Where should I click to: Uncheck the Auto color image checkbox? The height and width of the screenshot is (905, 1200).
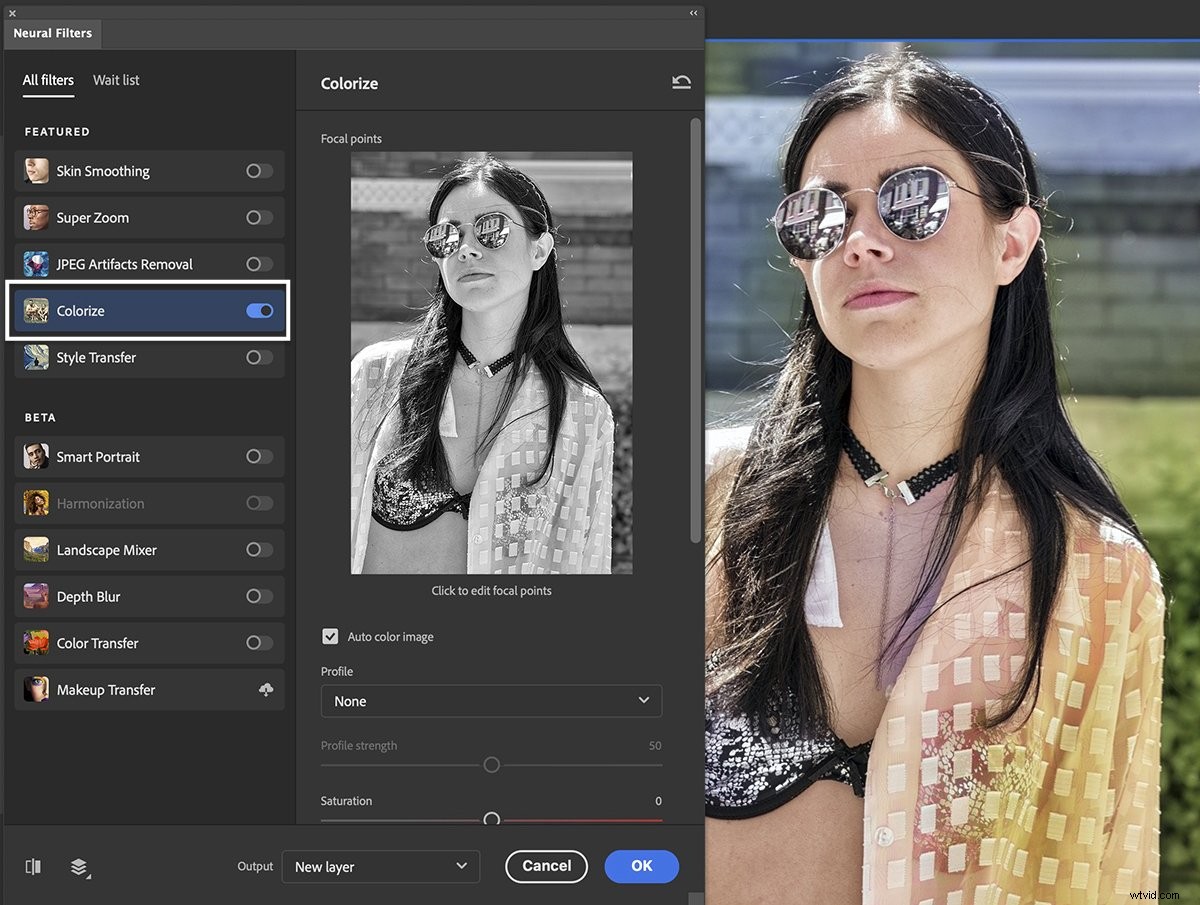(330, 636)
